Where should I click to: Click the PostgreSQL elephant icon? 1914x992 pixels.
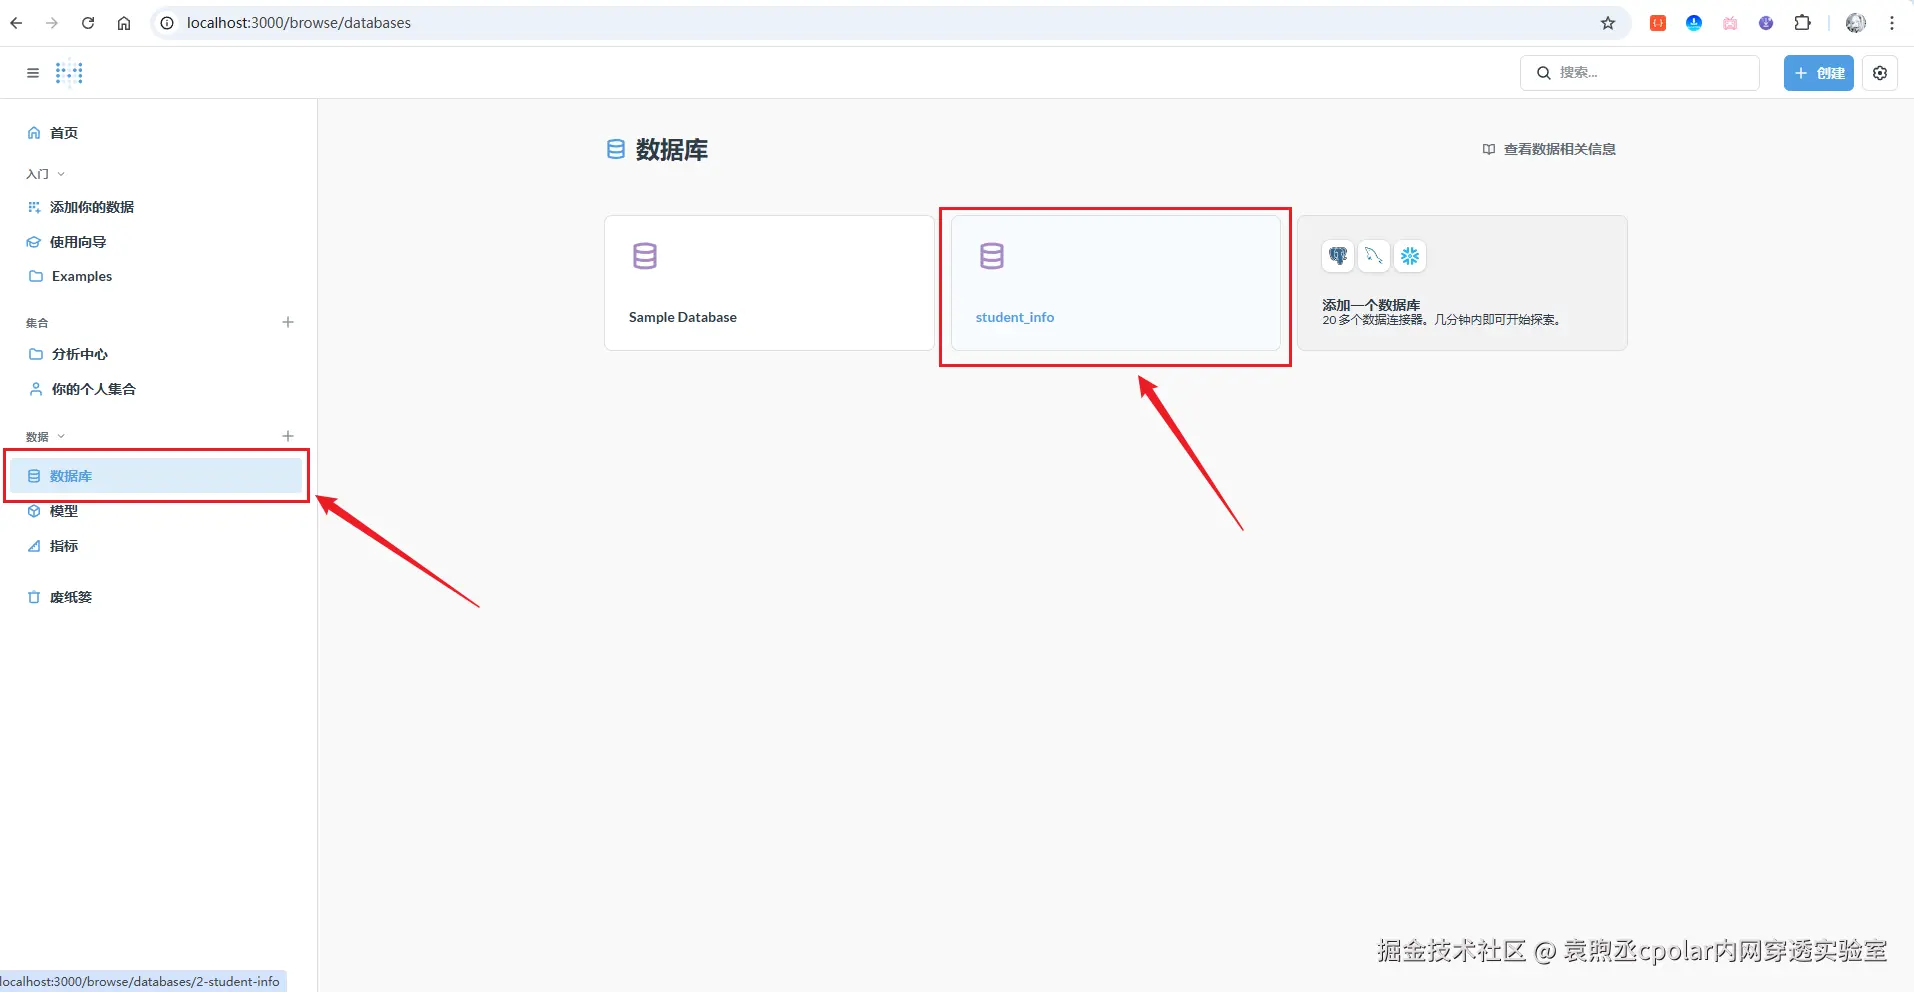pyautogui.click(x=1338, y=256)
